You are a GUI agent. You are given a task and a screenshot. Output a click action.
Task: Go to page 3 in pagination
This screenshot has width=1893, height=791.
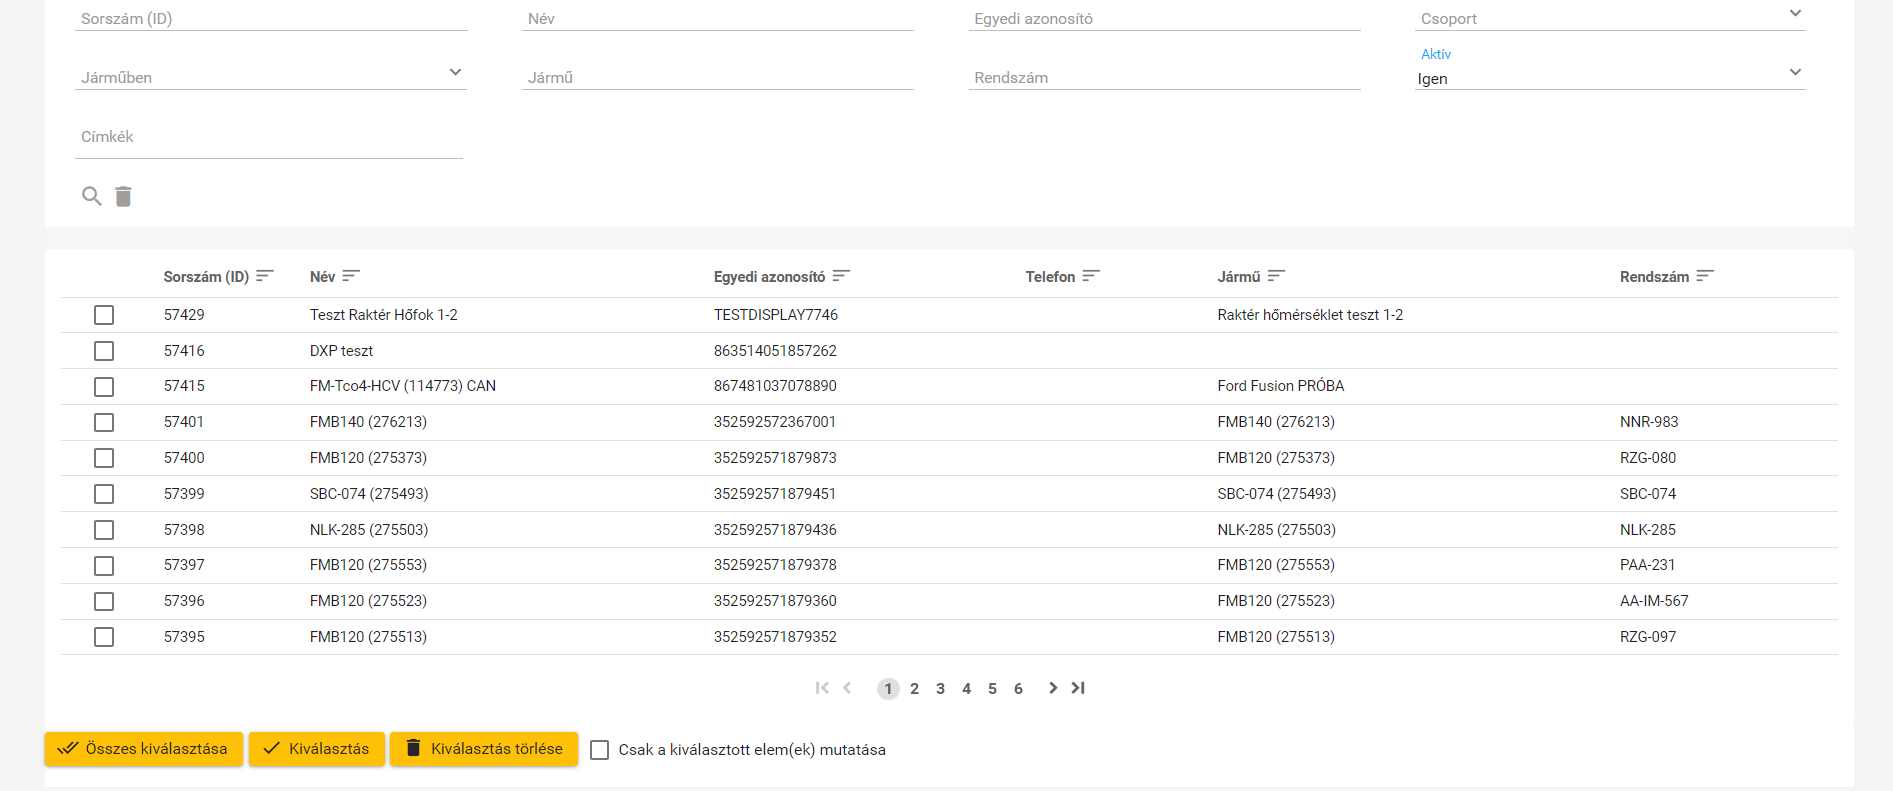(940, 689)
